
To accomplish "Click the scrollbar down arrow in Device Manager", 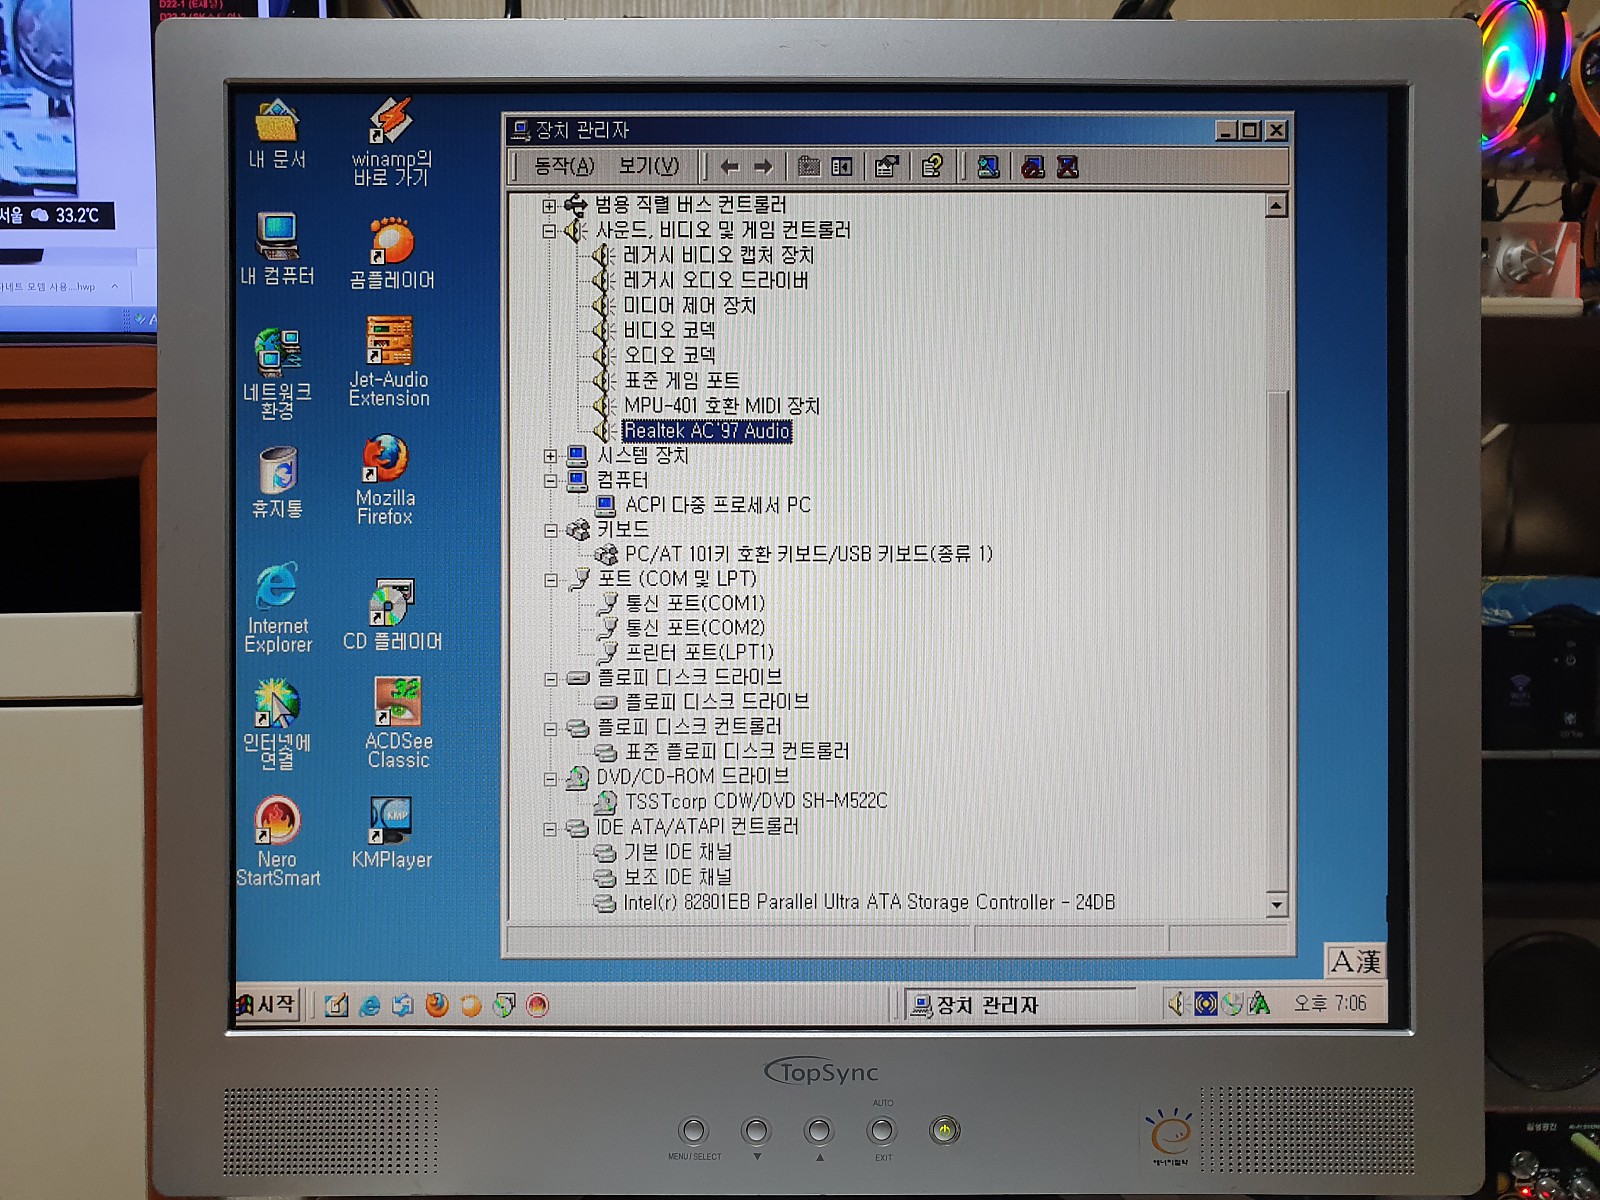I will click(1276, 905).
